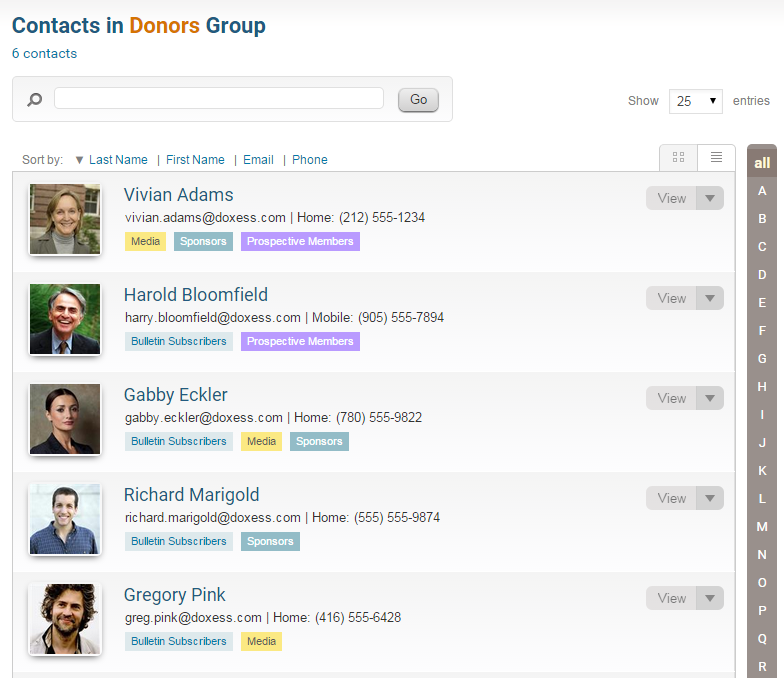Open Gregory Pink's profile photo
Image resolution: width=784 pixels, height=678 pixels.
(x=65, y=619)
